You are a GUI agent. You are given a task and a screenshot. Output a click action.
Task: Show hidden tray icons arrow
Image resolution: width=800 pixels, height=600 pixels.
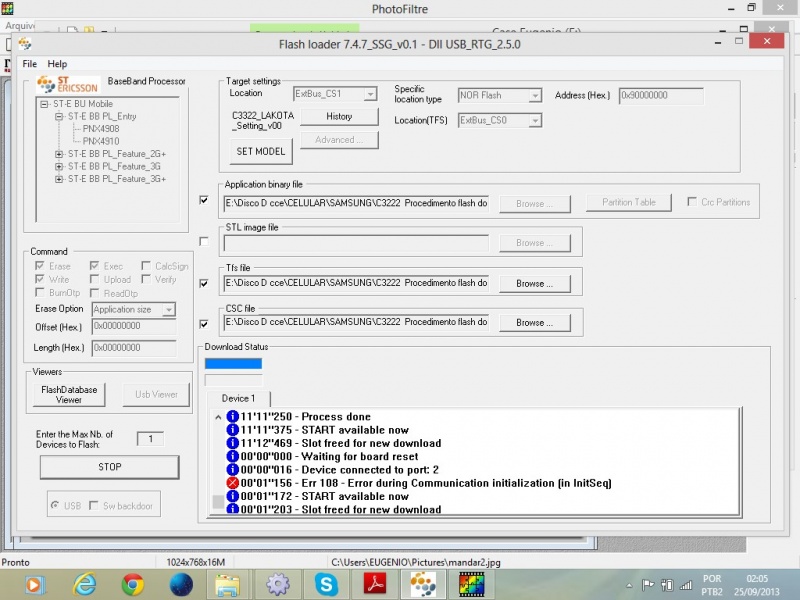tap(629, 585)
